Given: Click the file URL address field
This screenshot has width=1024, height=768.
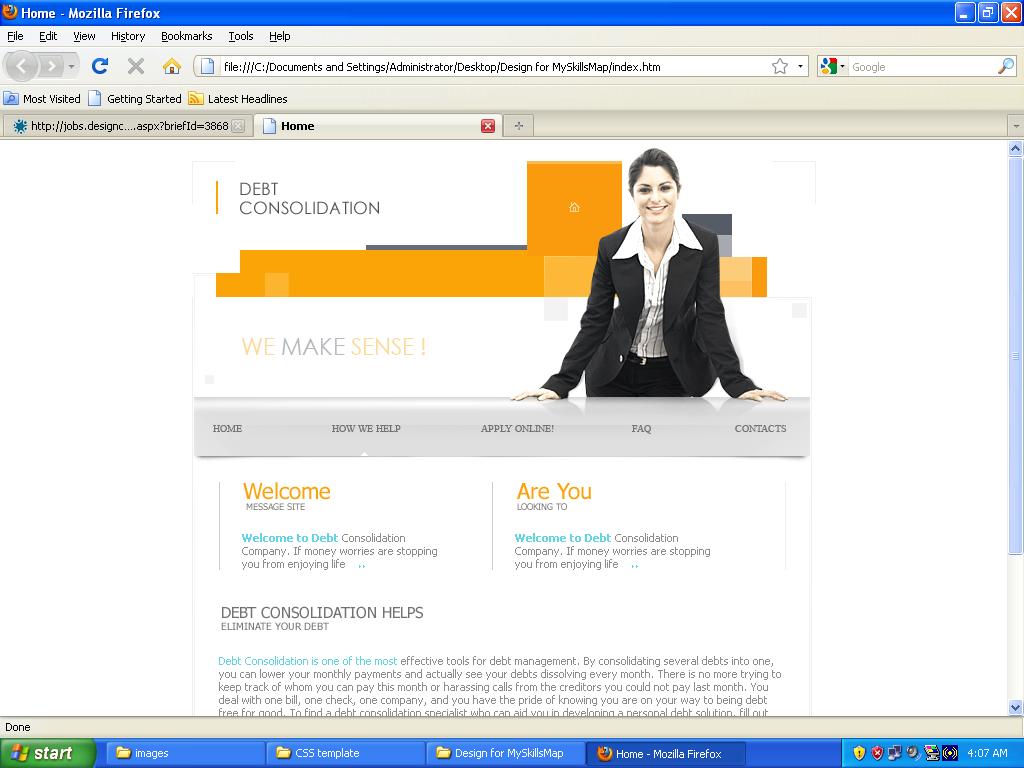Looking at the screenshot, I should 494,67.
